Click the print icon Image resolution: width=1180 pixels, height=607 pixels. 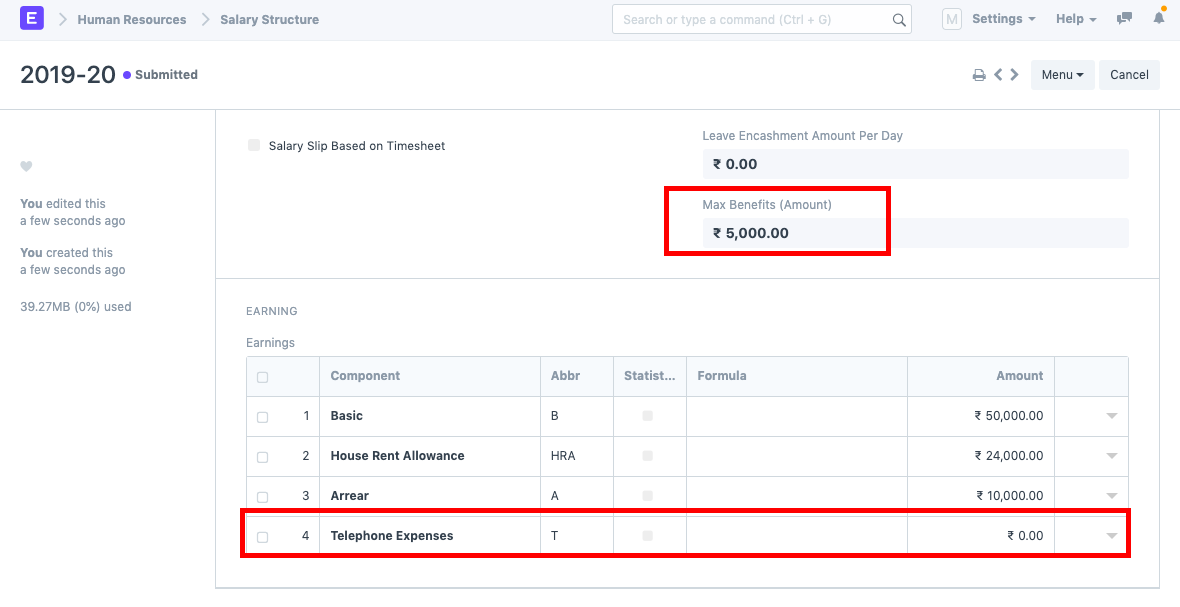pyautogui.click(x=979, y=75)
